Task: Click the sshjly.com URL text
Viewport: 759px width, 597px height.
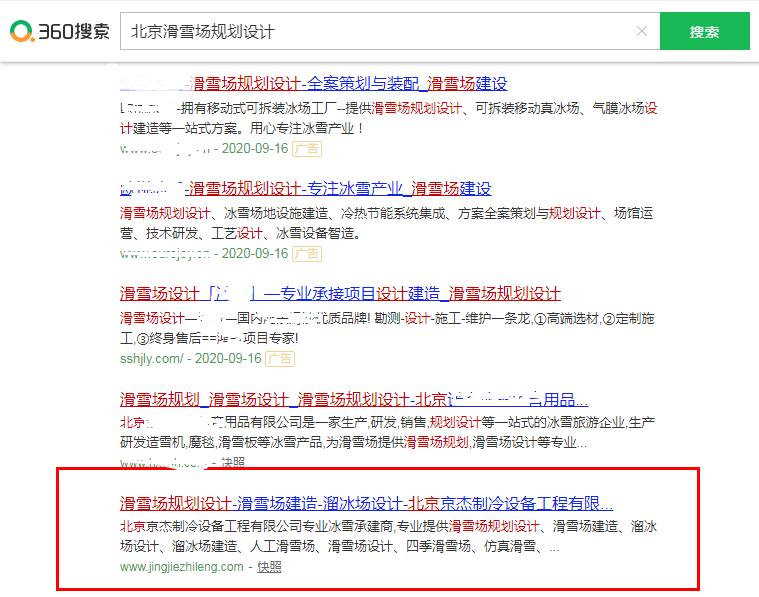Action: (152, 359)
